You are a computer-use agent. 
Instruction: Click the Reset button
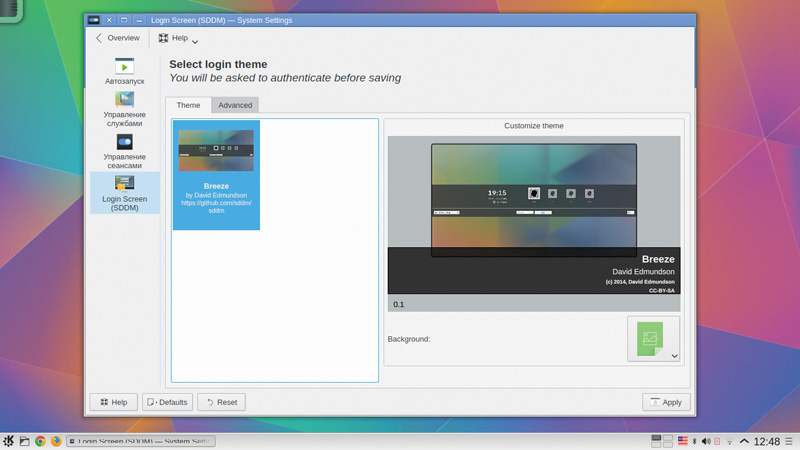[x=221, y=402]
